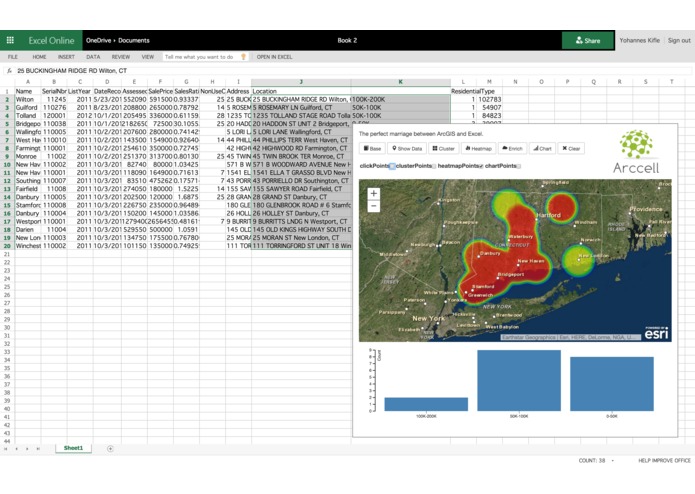
Task: Toggle the chartPoints checkbox
Action: click(x=519, y=166)
